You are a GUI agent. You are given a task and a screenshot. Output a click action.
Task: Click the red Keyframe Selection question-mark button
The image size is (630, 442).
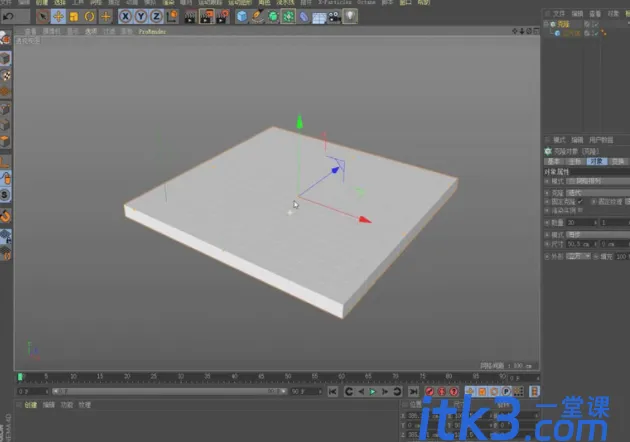(x=454, y=391)
